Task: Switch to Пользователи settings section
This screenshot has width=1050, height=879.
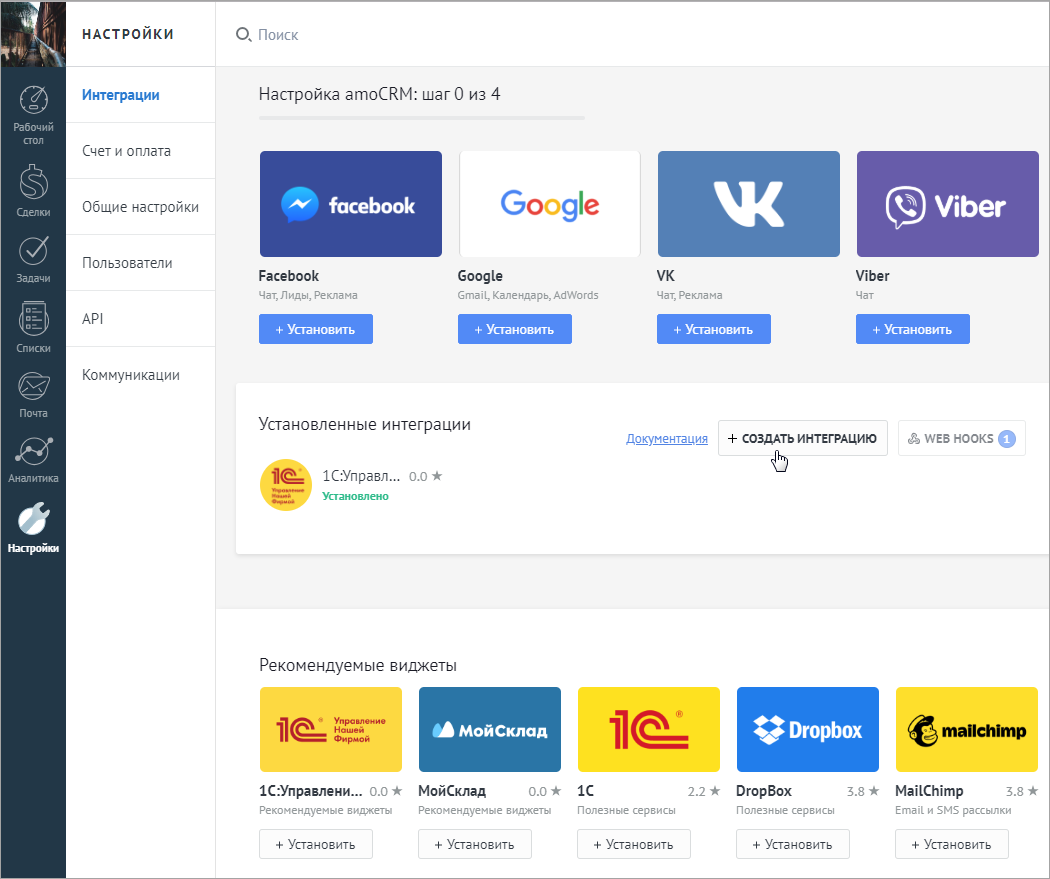Action: 127,263
